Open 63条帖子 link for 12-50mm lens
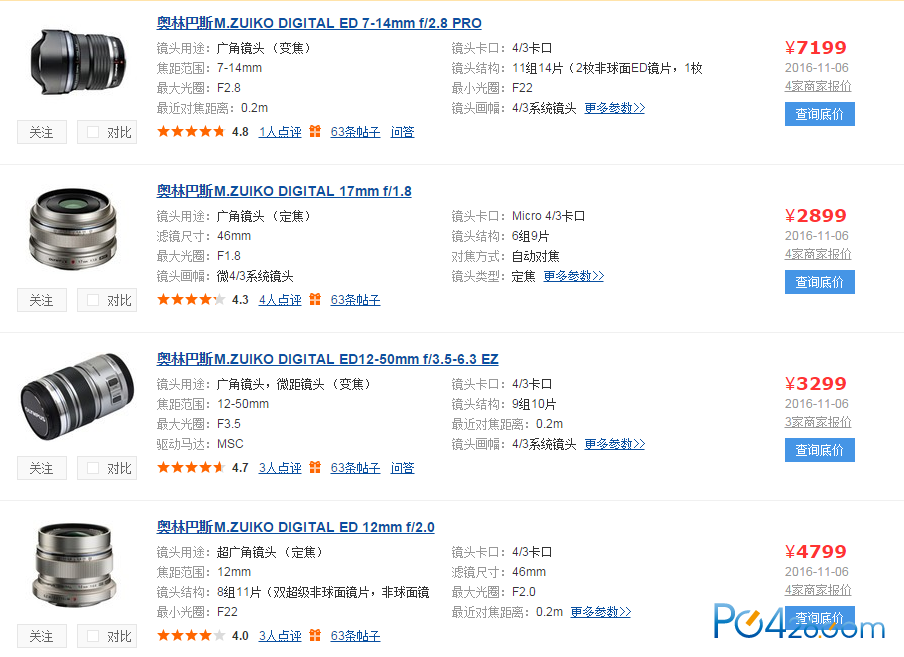 [355, 468]
